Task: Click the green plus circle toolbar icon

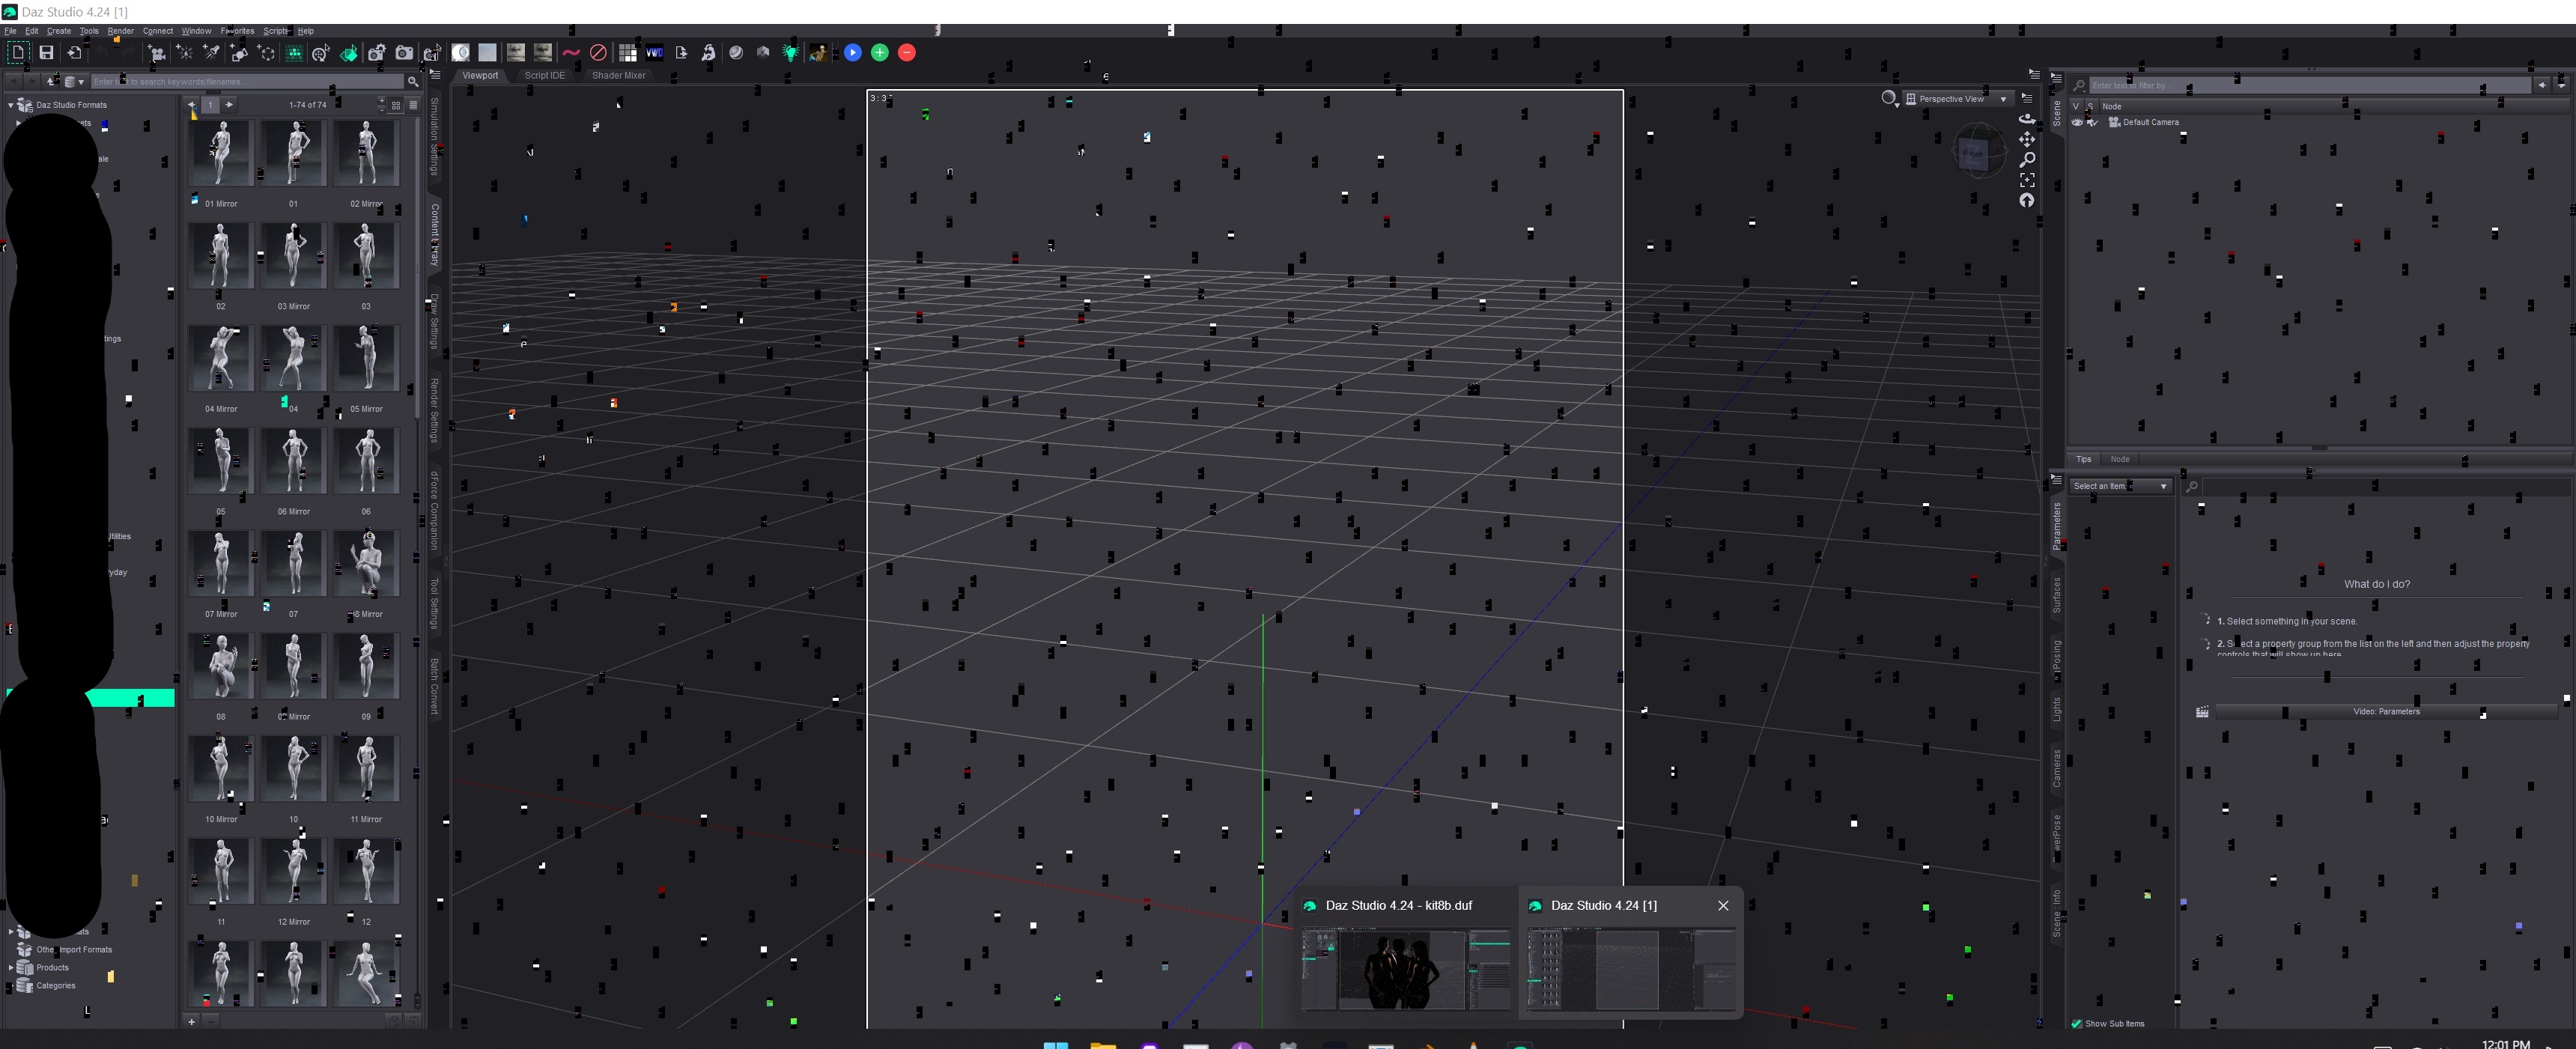Action: (879, 53)
